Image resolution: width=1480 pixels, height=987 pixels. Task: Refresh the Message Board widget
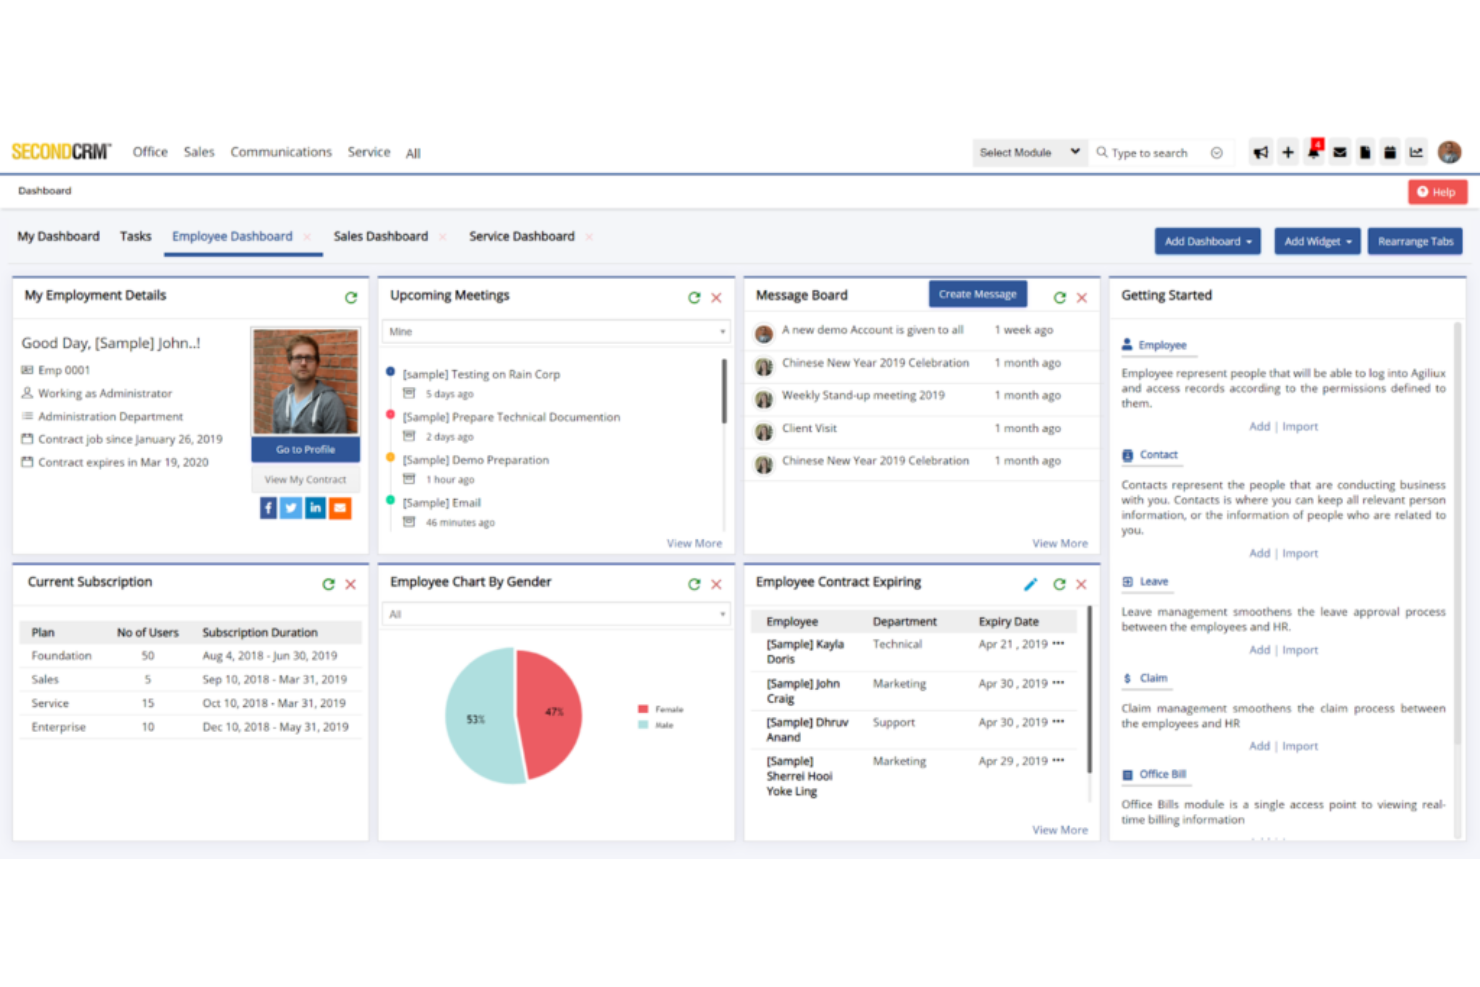pos(1059,296)
